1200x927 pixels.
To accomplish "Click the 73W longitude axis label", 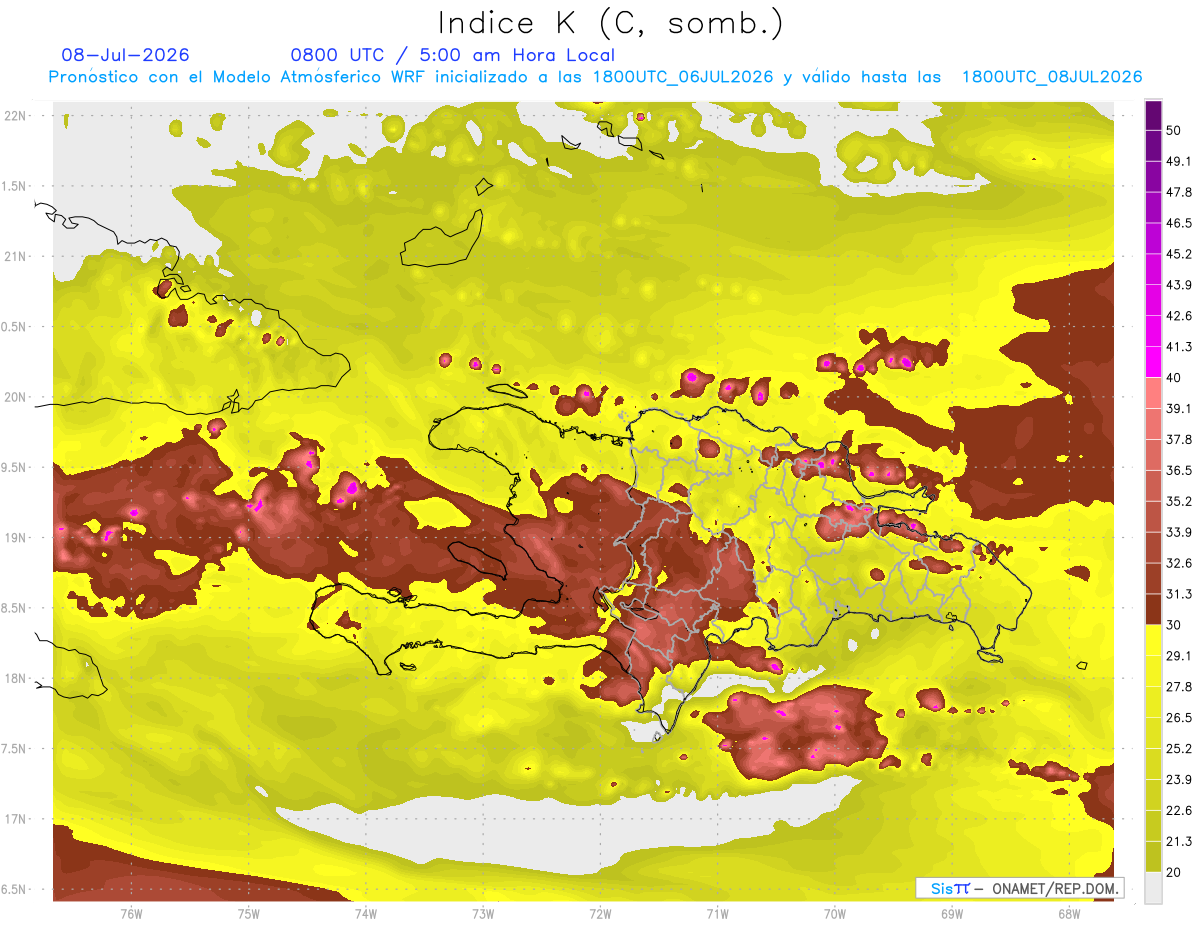I will click(x=483, y=913).
